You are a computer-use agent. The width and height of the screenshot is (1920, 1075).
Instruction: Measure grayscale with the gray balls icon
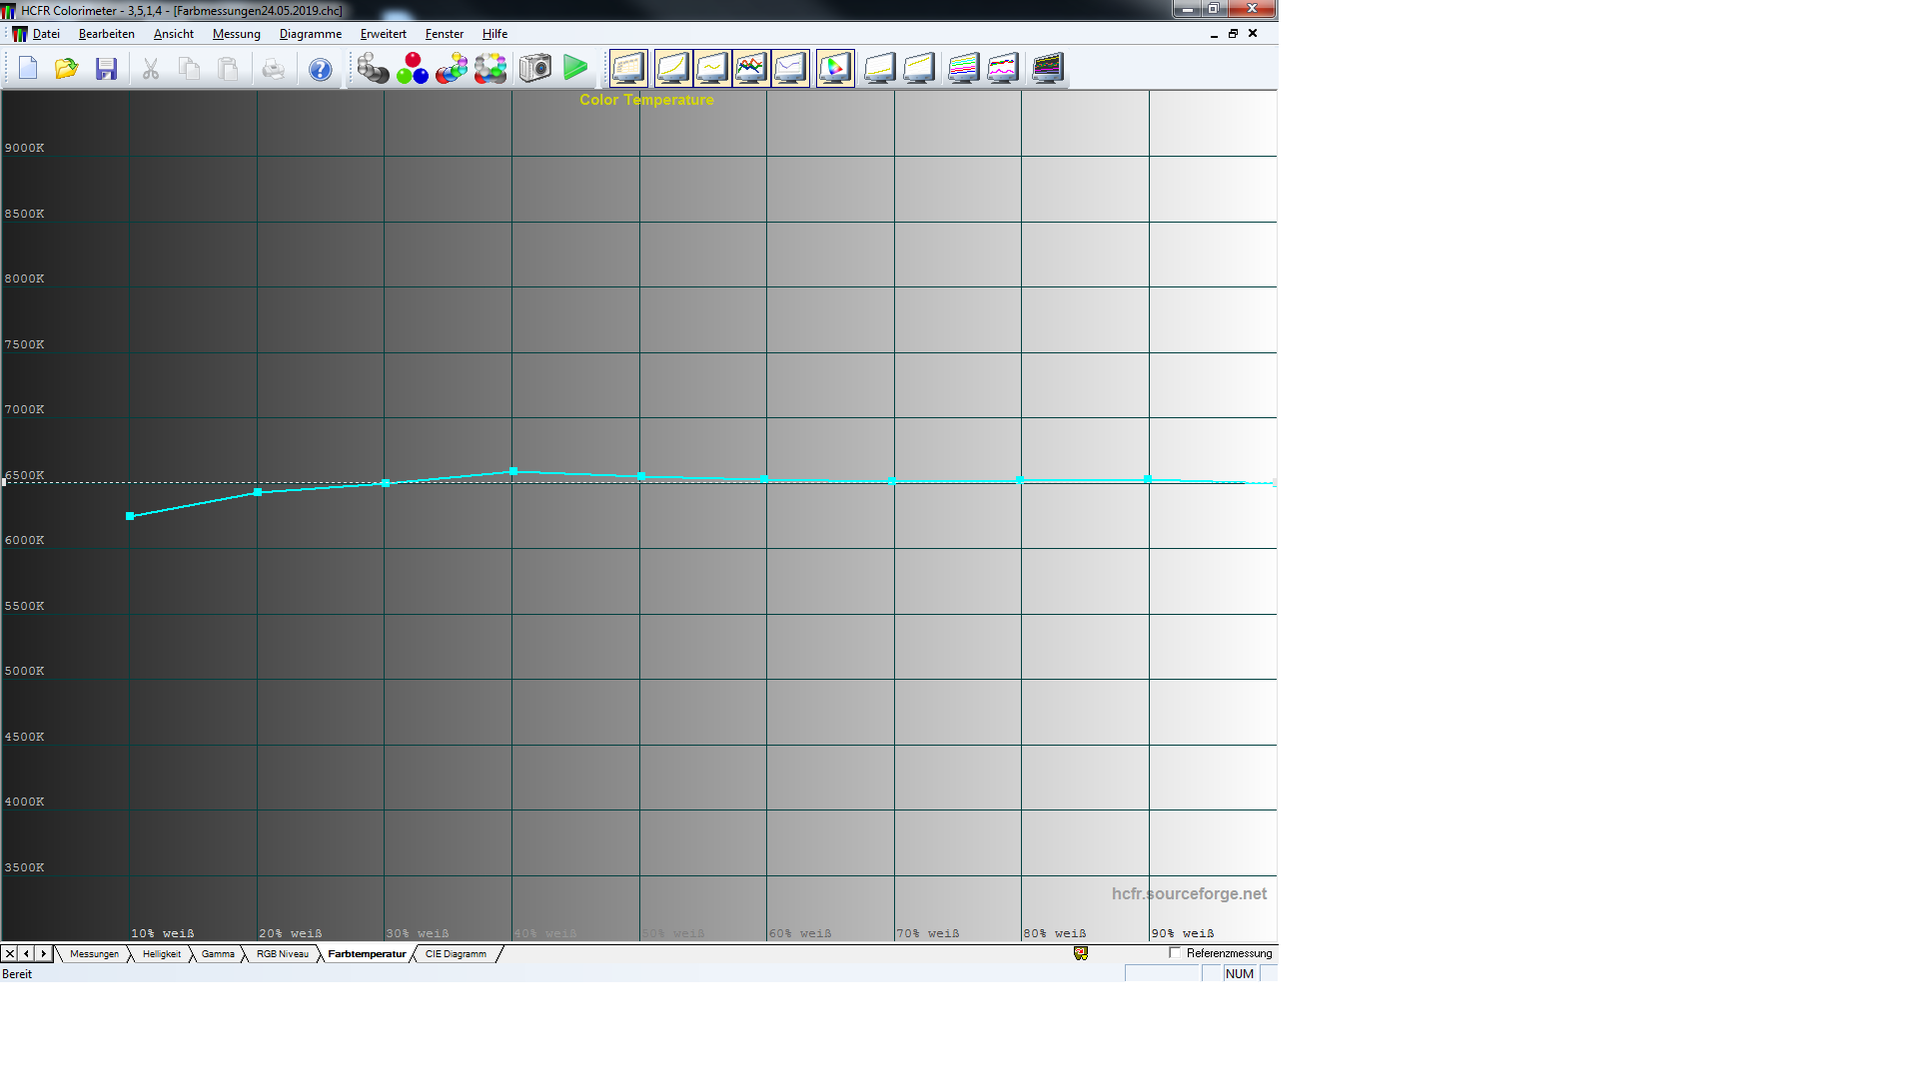[x=373, y=69]
